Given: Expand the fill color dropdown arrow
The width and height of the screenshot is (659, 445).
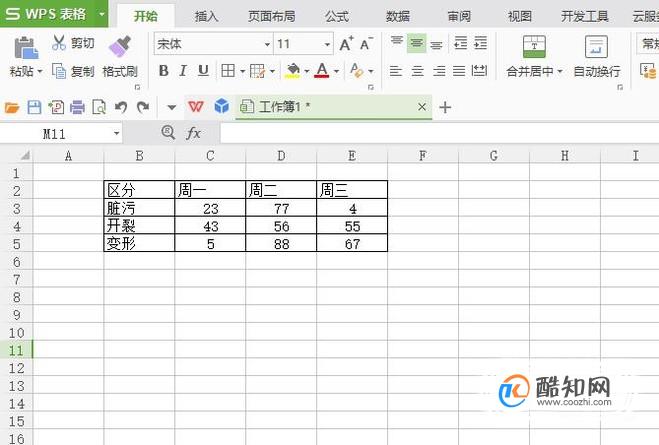Looking at the screenshot, I should pos(306,71).
